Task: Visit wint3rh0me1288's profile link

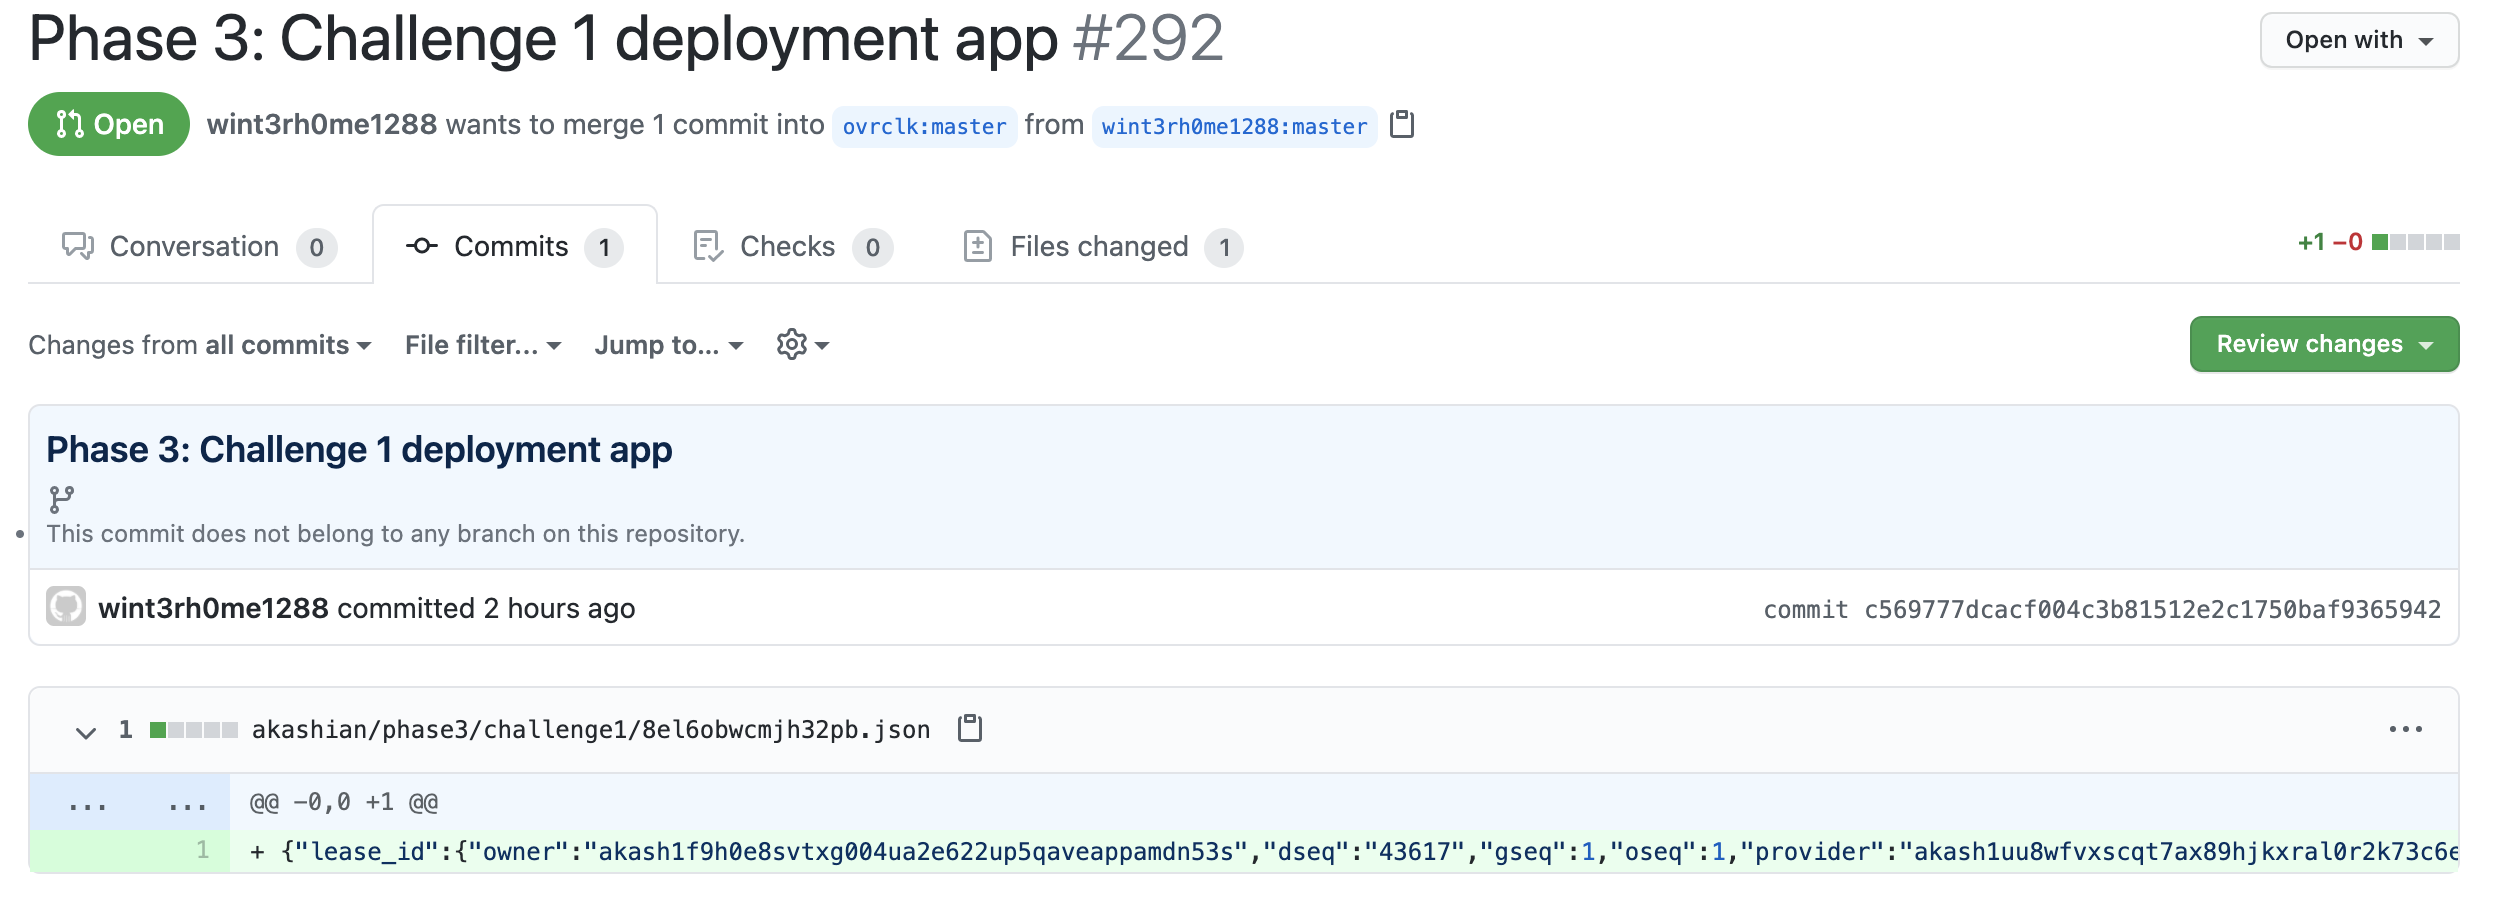Action: click(x=320, y=124)
